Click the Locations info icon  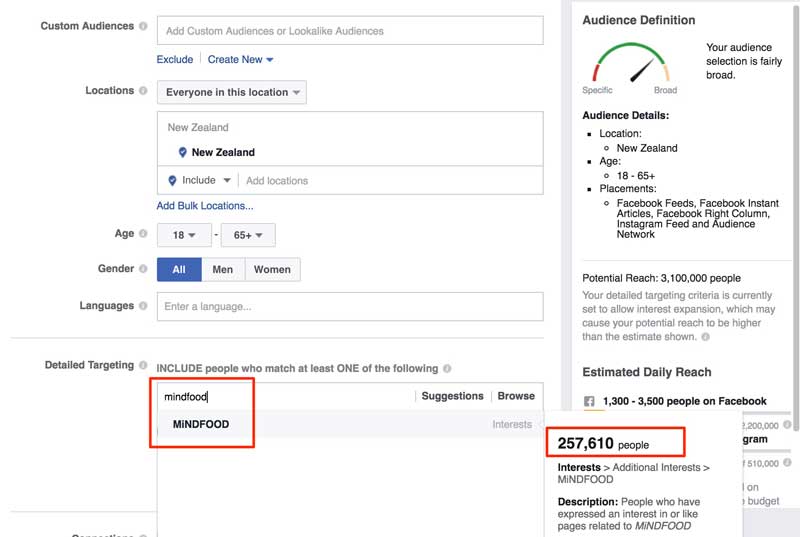[143, 90]
